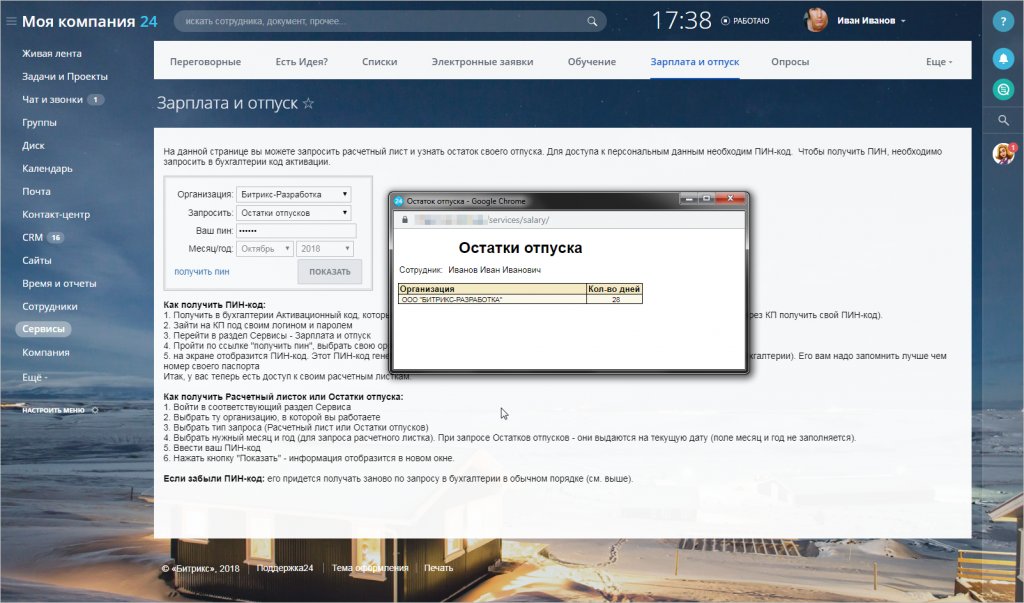This screenshot has height=603, width=1024.
Task: Click the padlock icon in popup address bar
Action: pyautogui.click(x=405, y=220)
